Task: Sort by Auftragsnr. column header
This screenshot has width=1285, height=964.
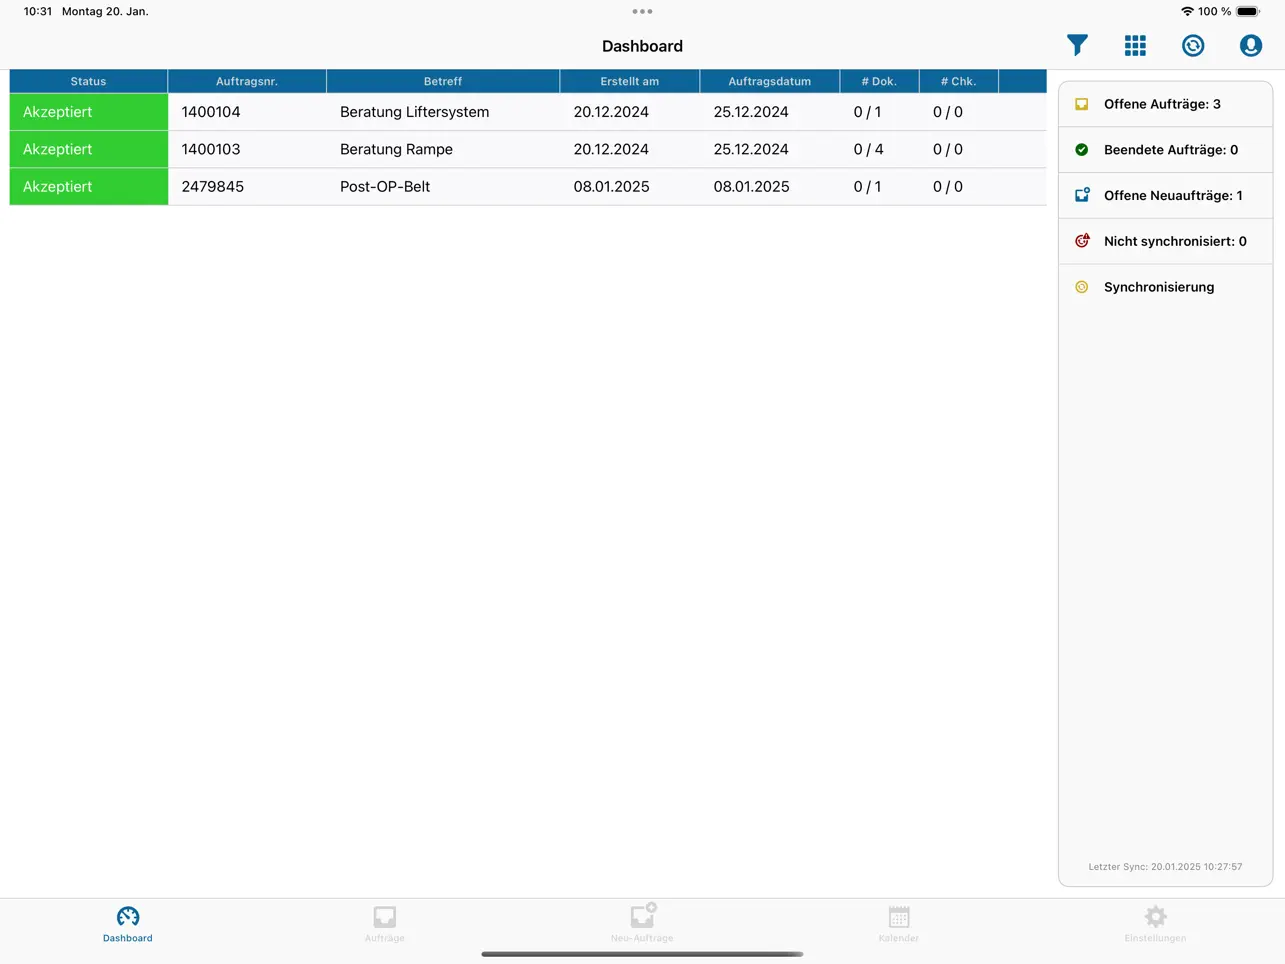Action: [x=247, y=81]
